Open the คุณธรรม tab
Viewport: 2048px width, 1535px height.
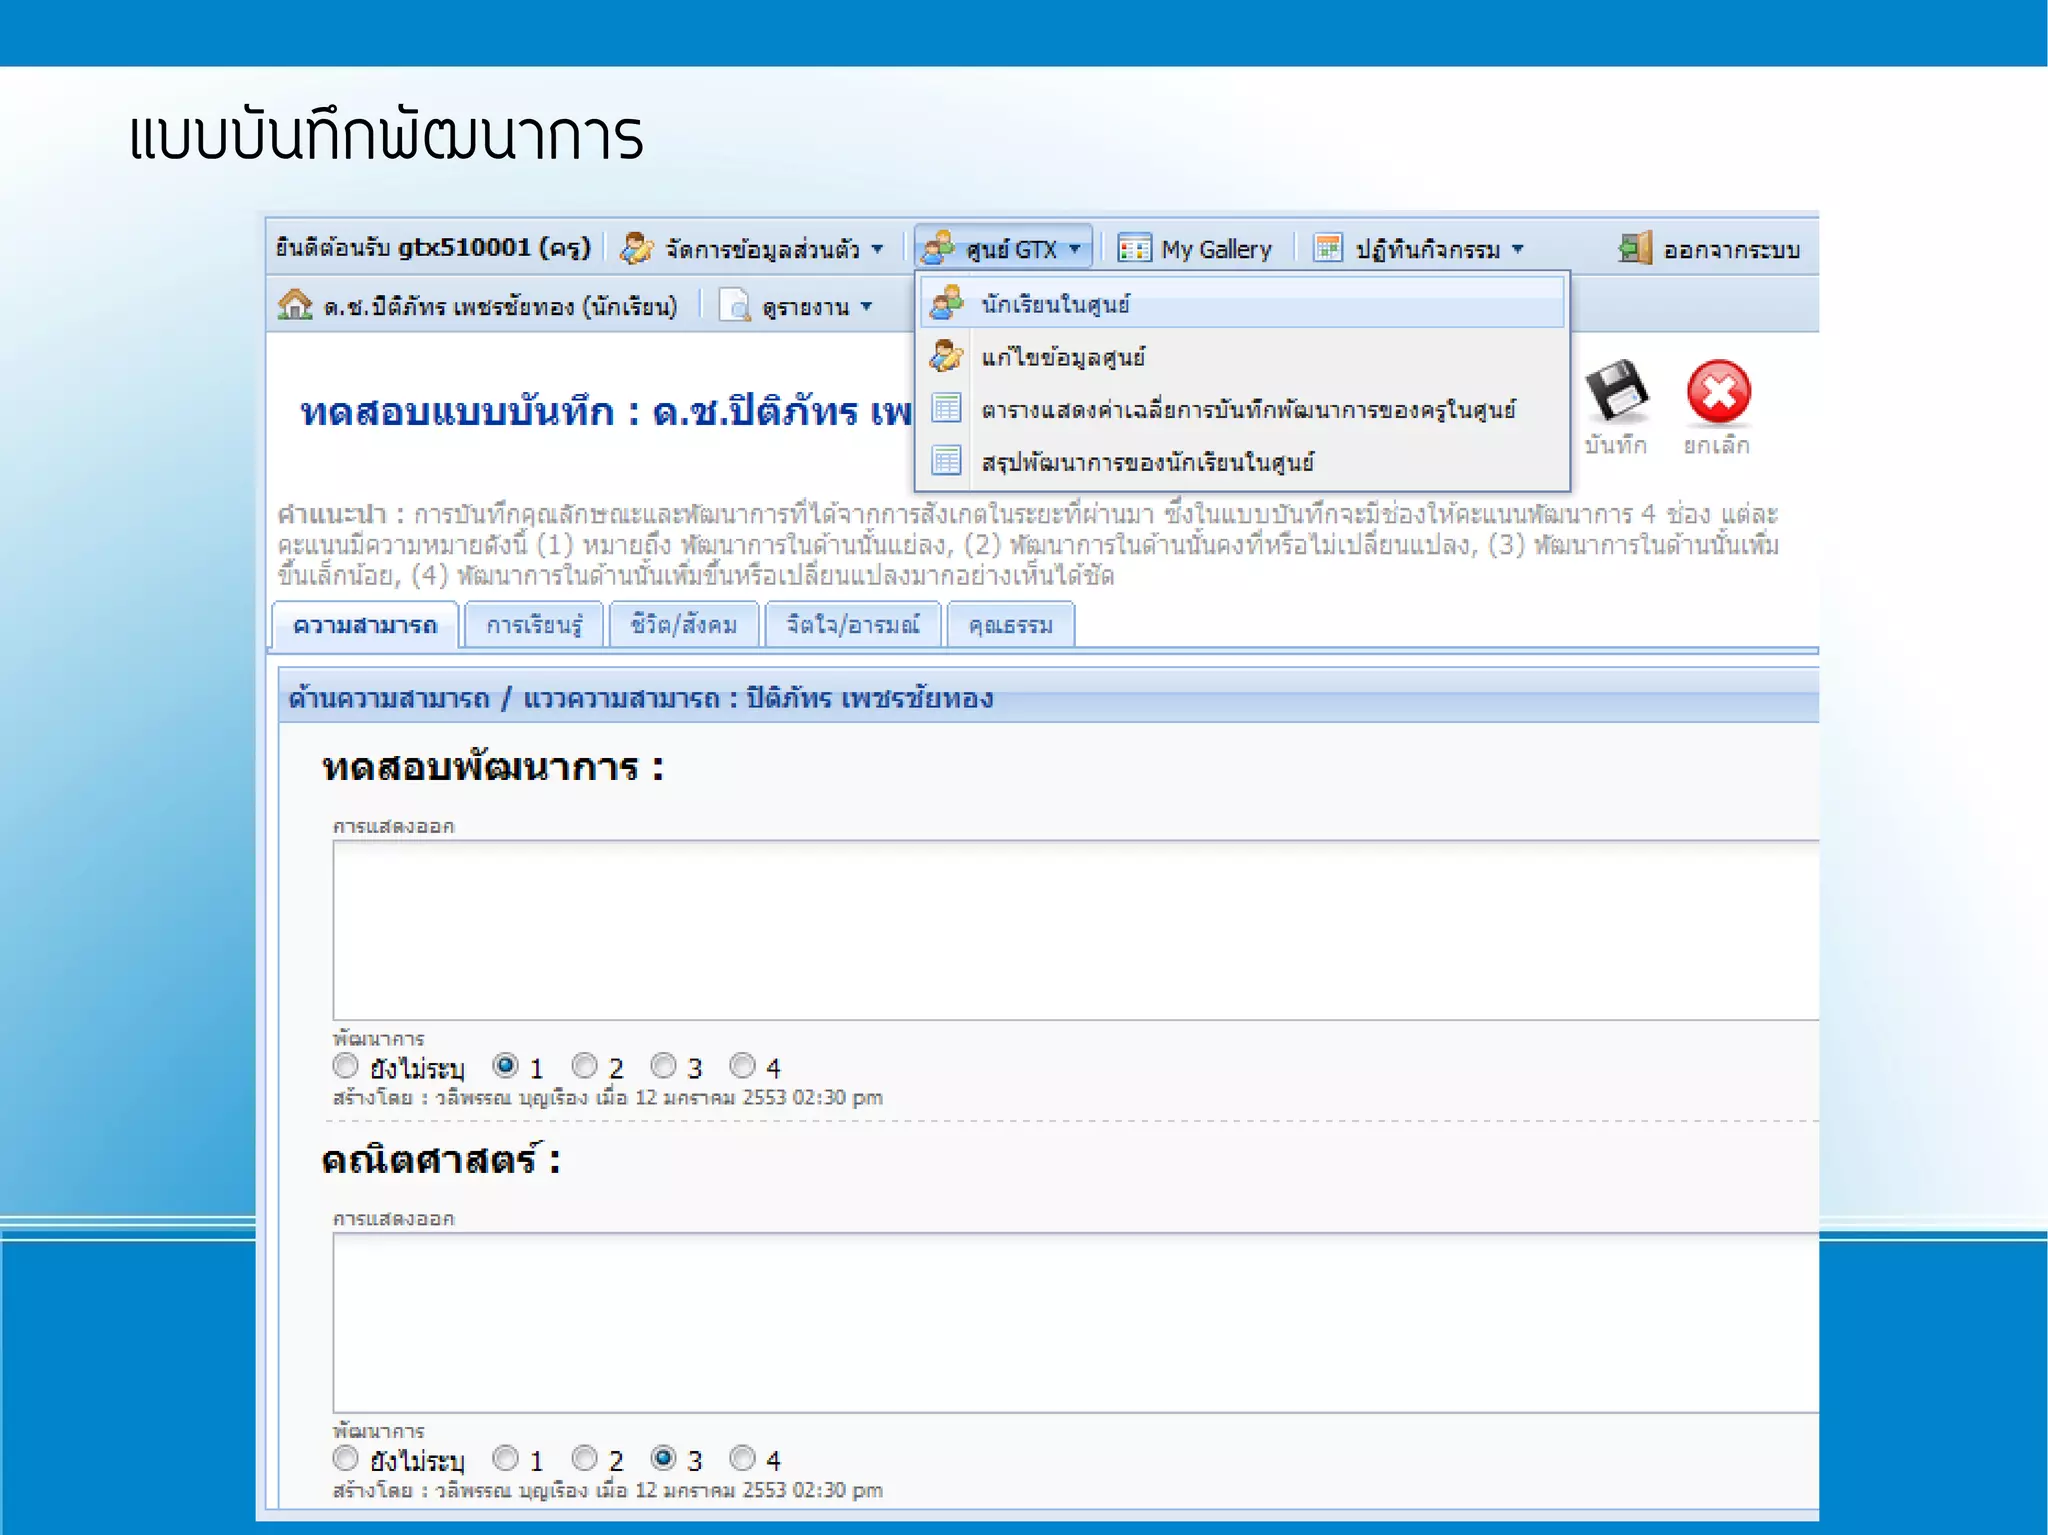click(1010, 626)
